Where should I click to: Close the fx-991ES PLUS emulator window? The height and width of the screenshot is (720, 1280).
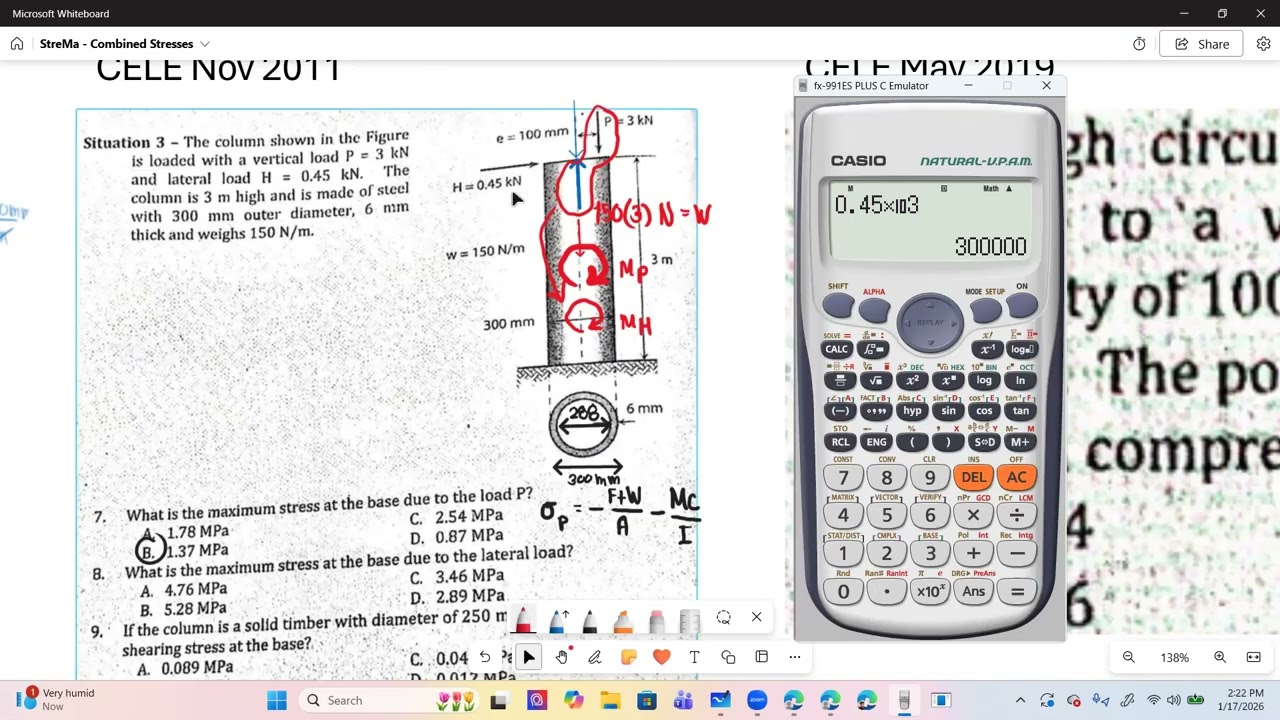(x=1046, y=86)
